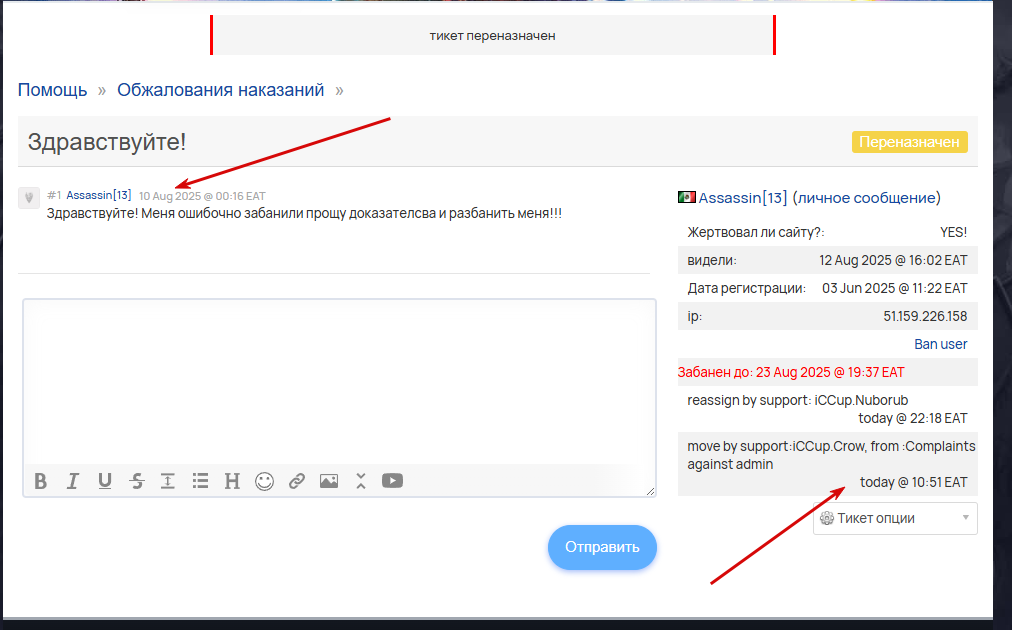This screenshot has height=630, width=1012.
Task: Click the timestamp today @ 22:18 EAT
Action: point(913,418)
